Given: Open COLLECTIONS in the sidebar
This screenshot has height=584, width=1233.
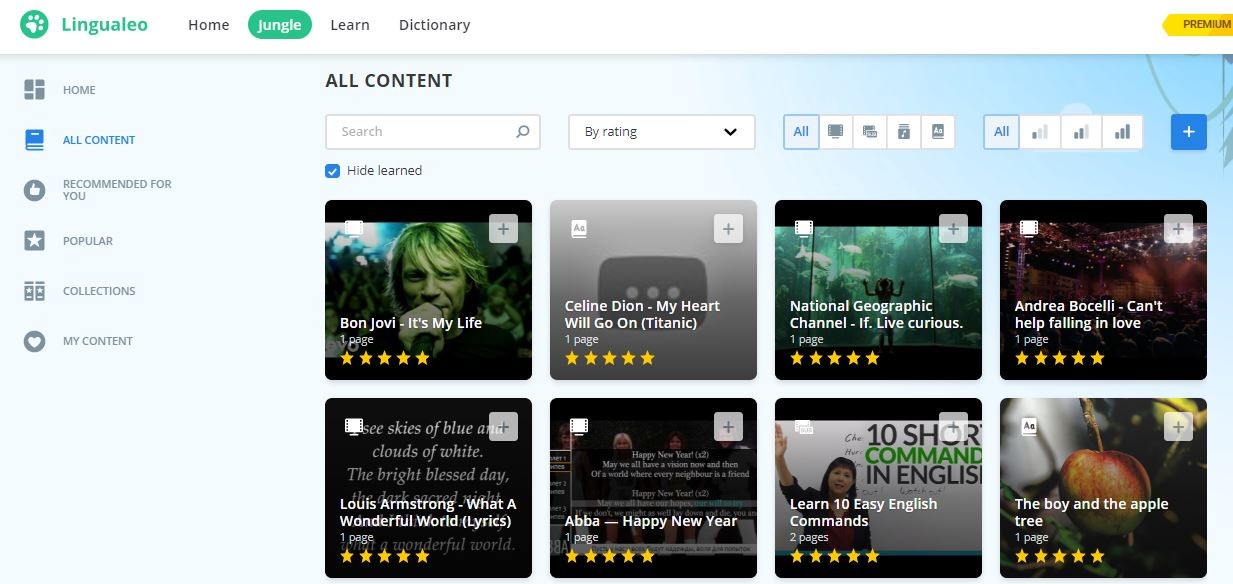Looking at the screenshot, I should 99,291.
